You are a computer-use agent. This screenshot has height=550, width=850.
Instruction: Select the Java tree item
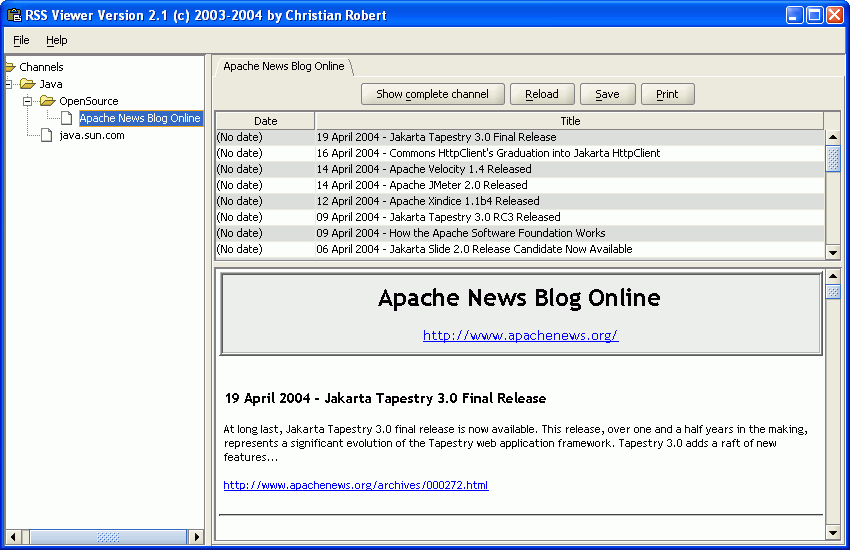[51, 84]
